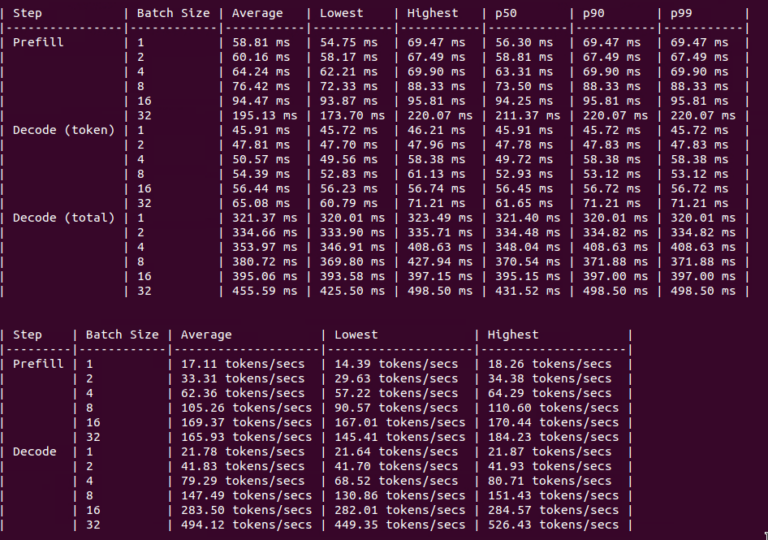Click the p50 column header
Screen dimensions: 768x540
pos(506,13)
